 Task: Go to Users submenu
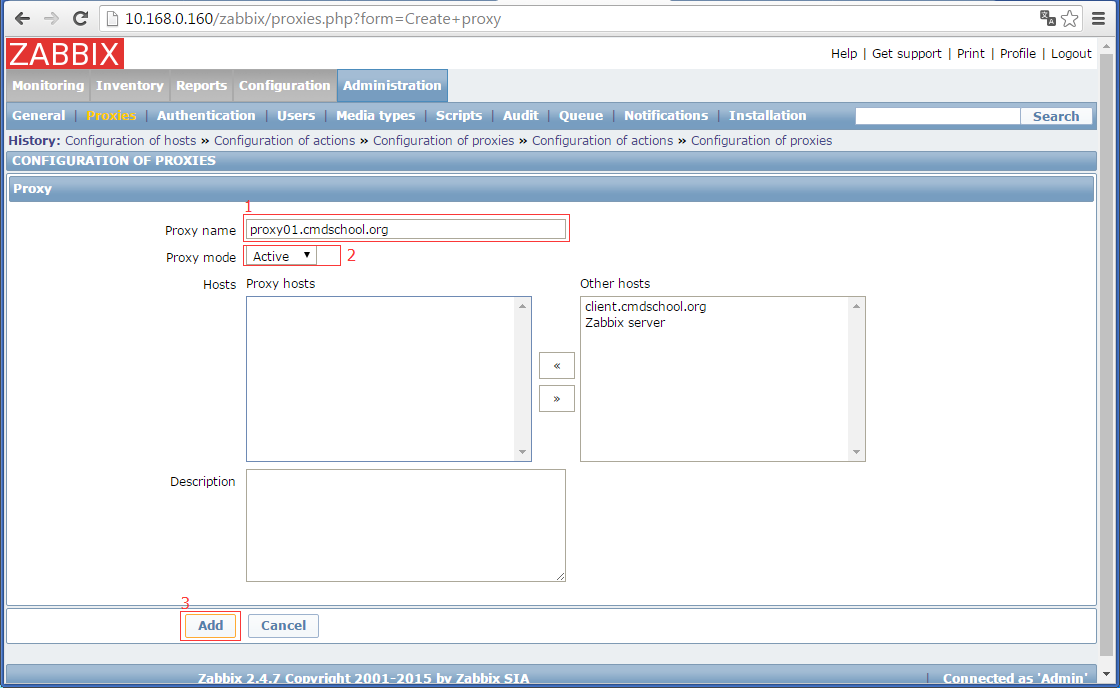tap(296, 116)
